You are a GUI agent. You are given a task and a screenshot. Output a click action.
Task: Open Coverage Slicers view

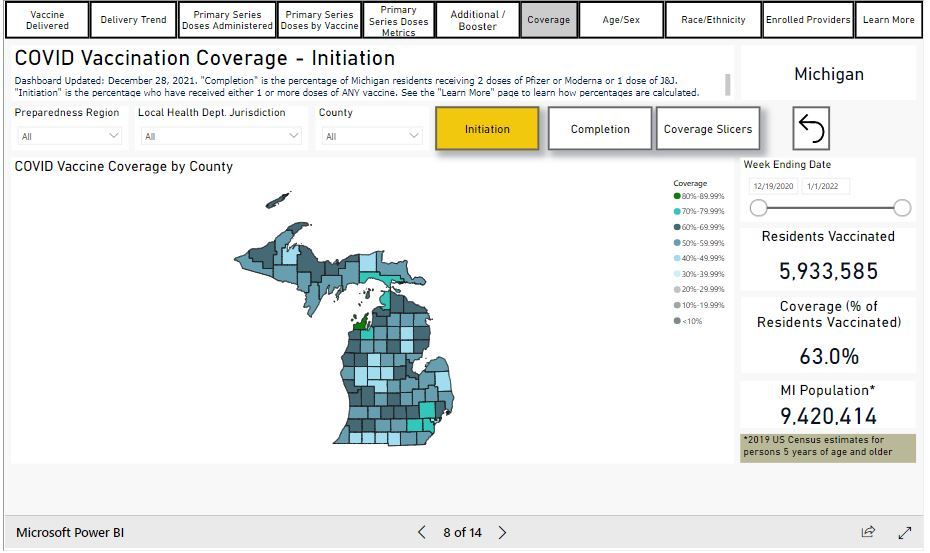point(707,129)
